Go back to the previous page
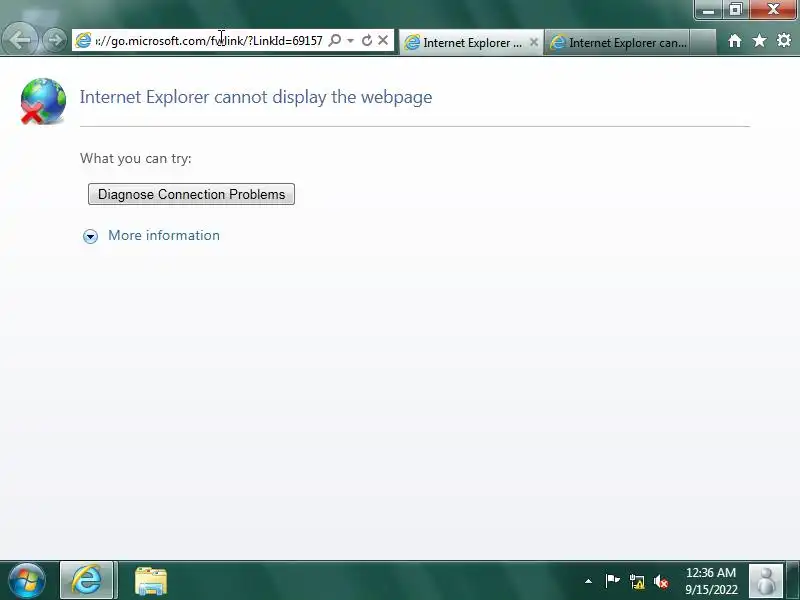Image resolution: width=800 pixels, height=600 pixels. [20, 40]
